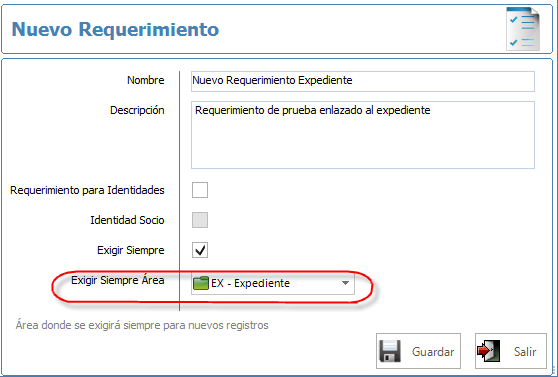Click inside the Descripción text area

coord(363,135)
